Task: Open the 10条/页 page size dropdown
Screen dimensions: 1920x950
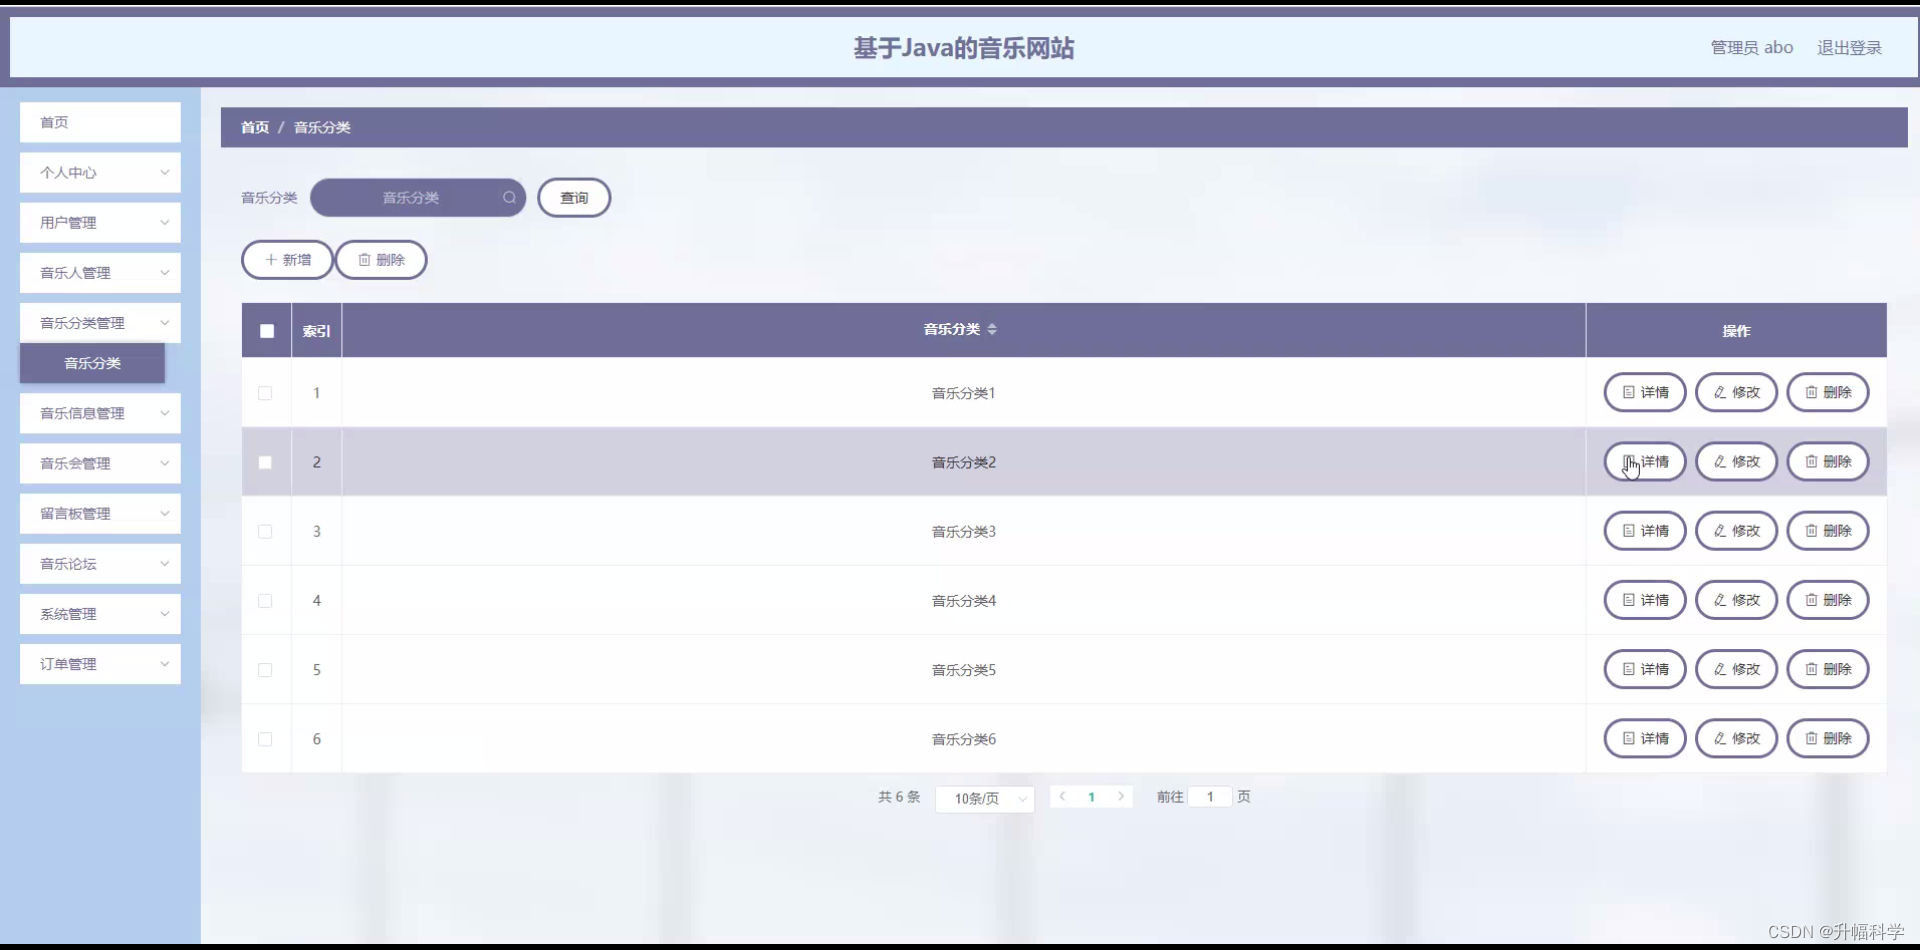Action: [984, 799]
